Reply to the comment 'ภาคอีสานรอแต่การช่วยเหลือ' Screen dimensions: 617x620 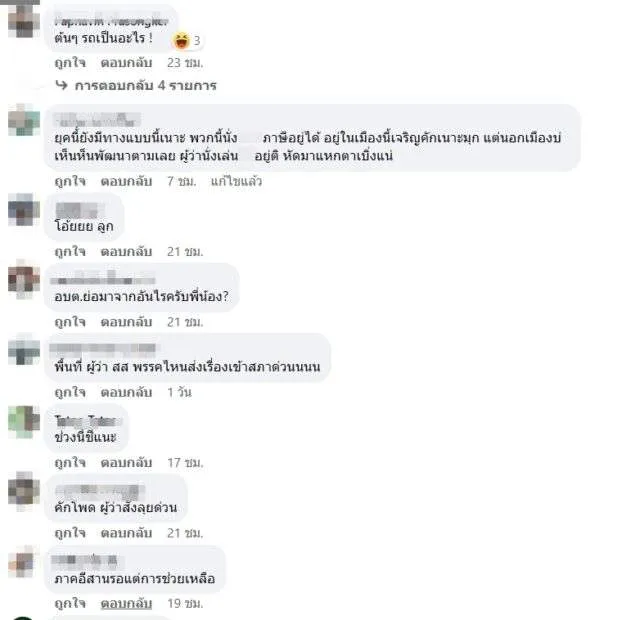(126, 603)
